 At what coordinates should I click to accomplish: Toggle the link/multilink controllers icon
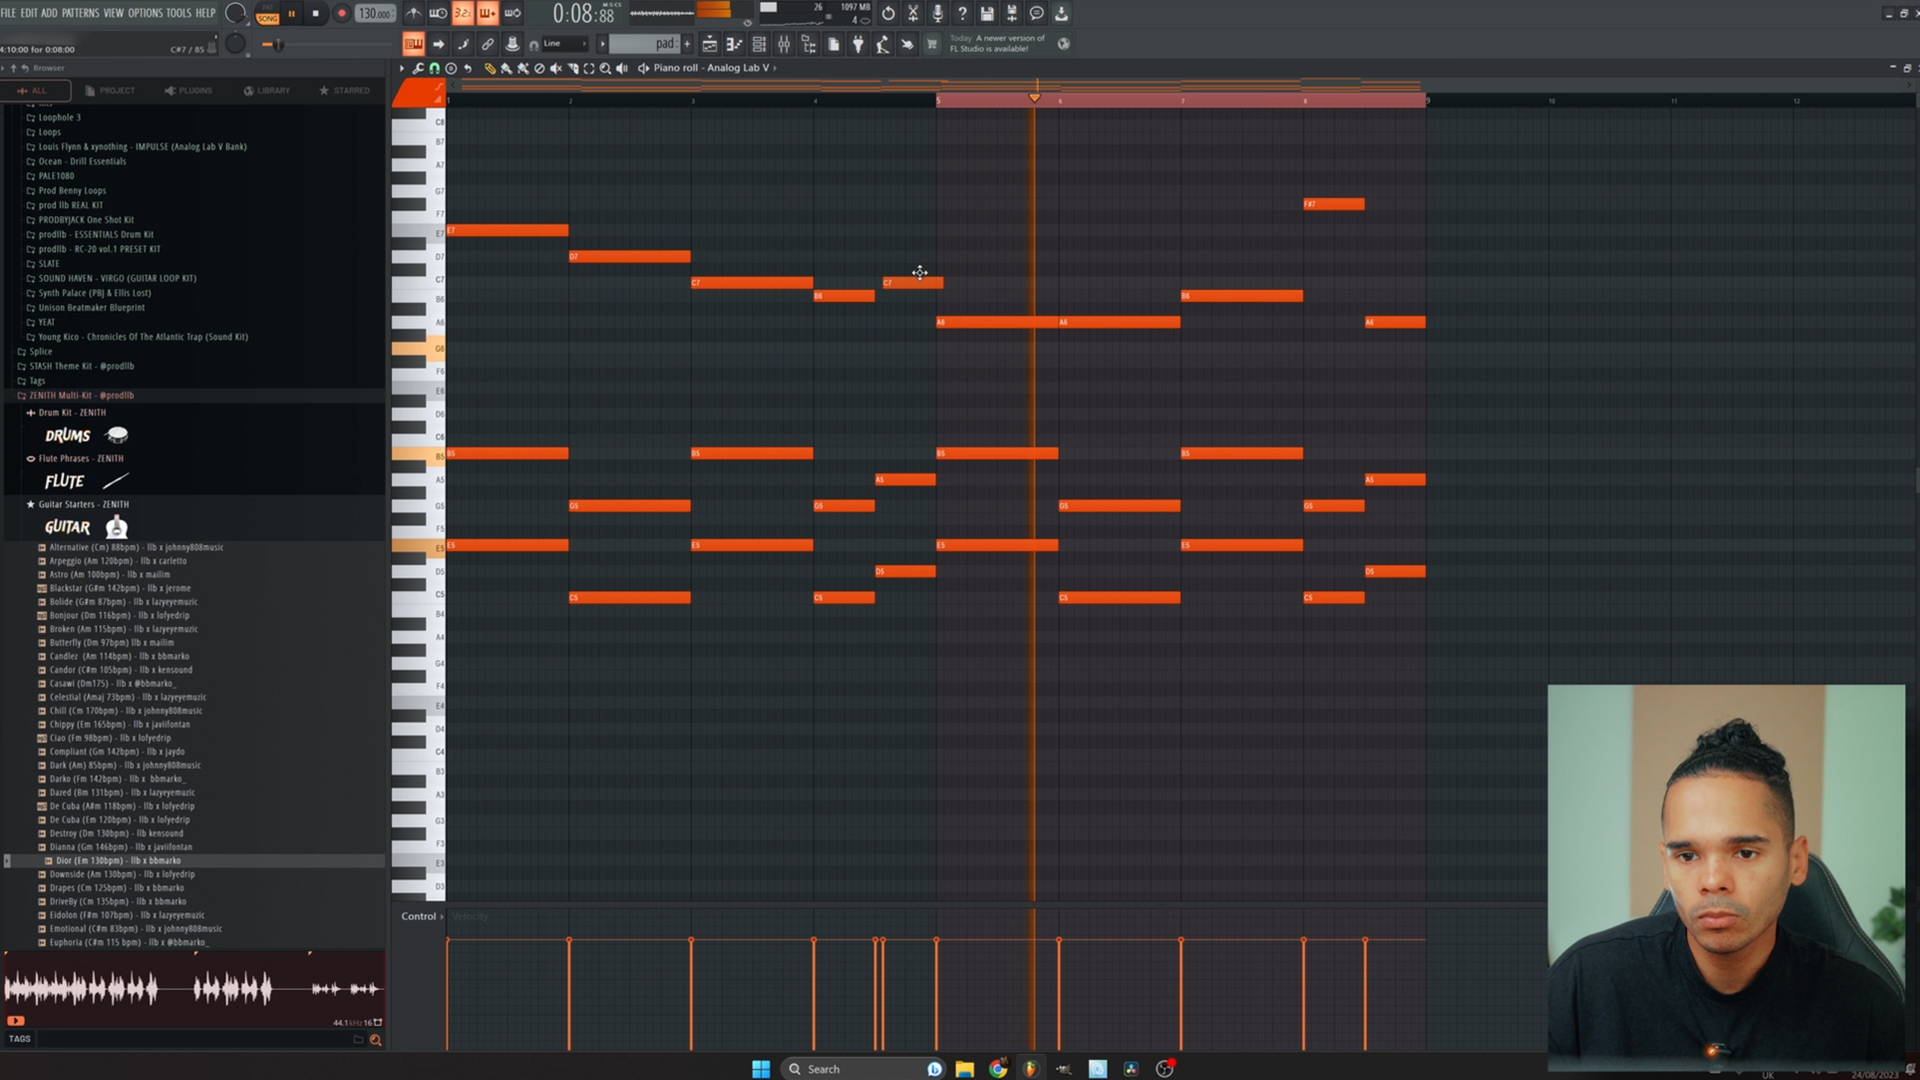point(487,44)
